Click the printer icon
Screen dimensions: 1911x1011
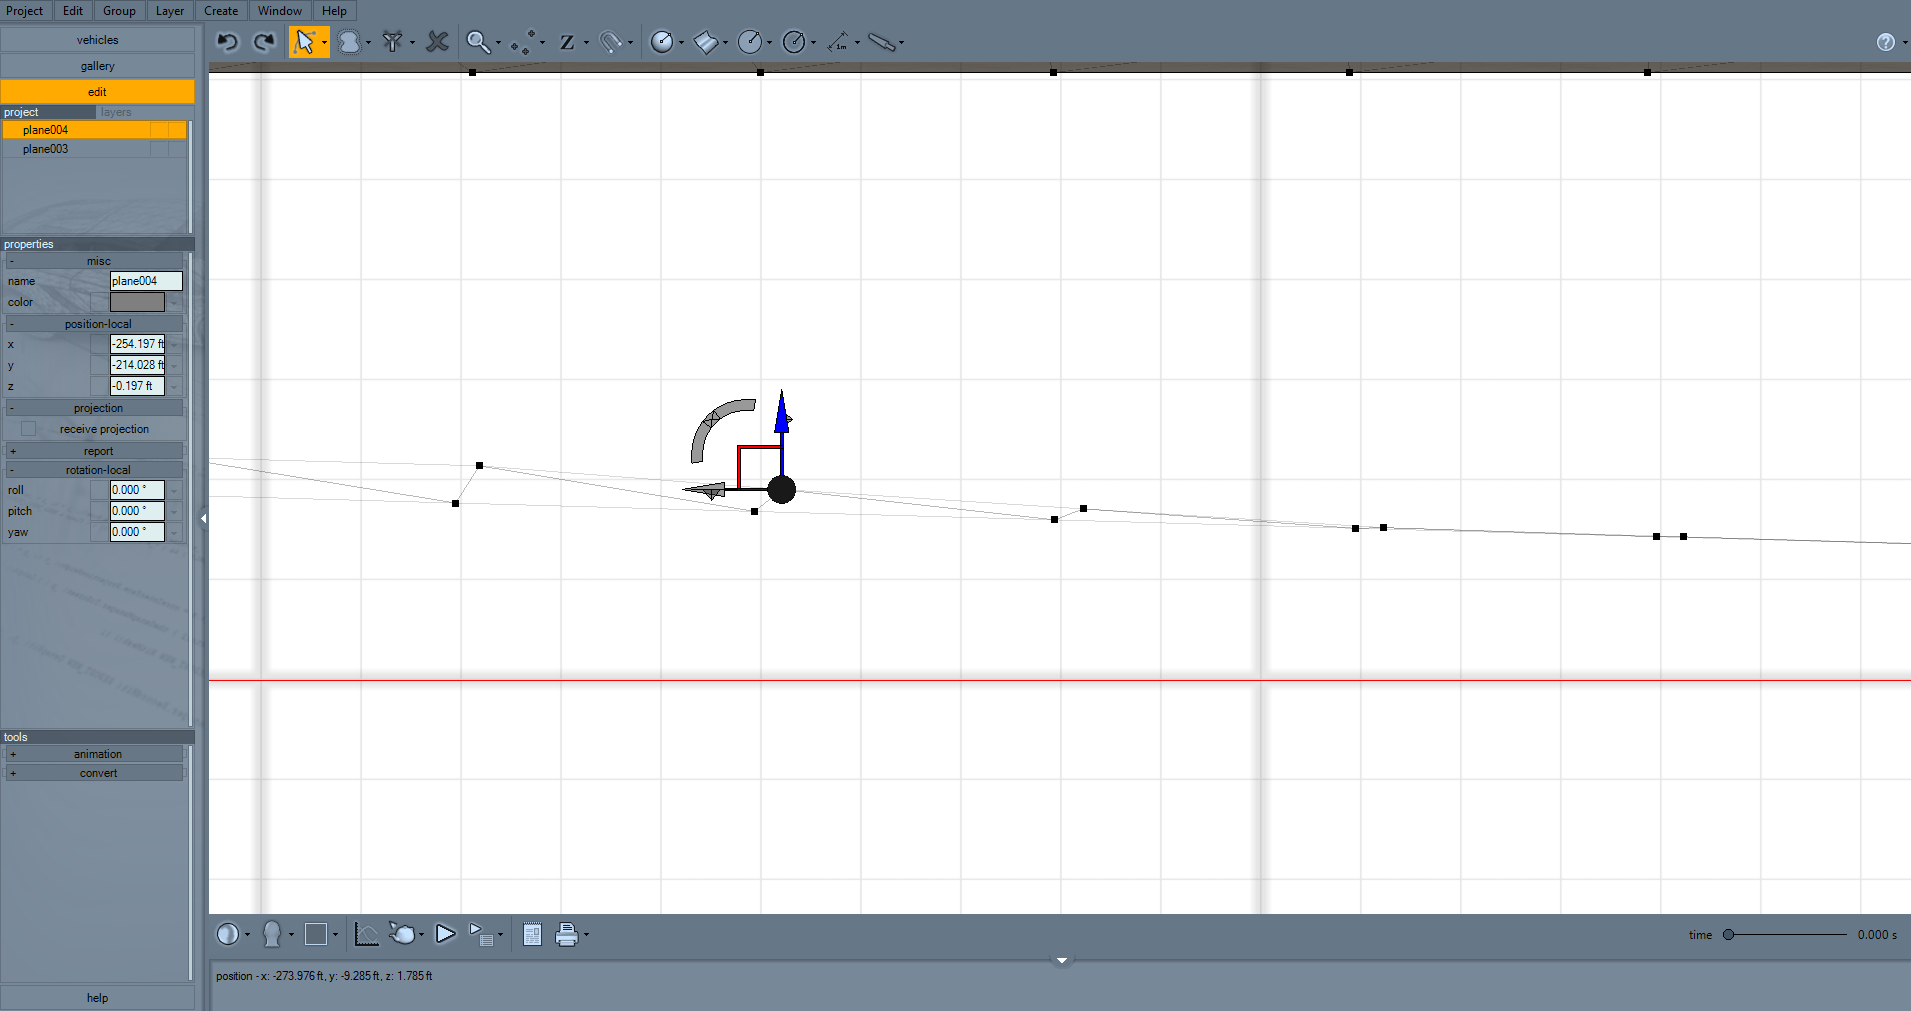[567, 934]
